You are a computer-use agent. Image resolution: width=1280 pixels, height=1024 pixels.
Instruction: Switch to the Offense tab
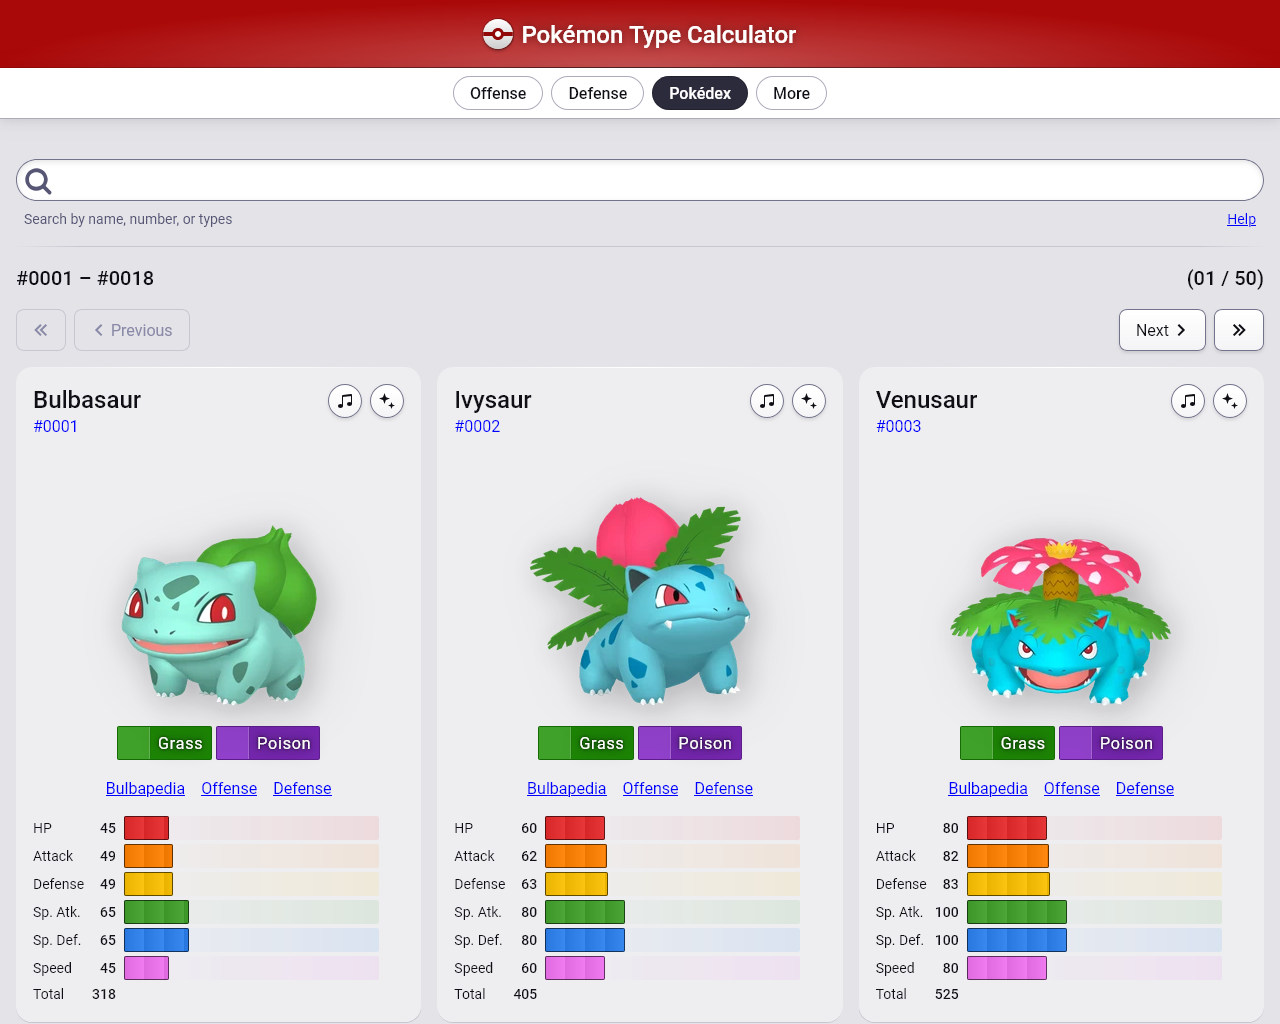498,93
